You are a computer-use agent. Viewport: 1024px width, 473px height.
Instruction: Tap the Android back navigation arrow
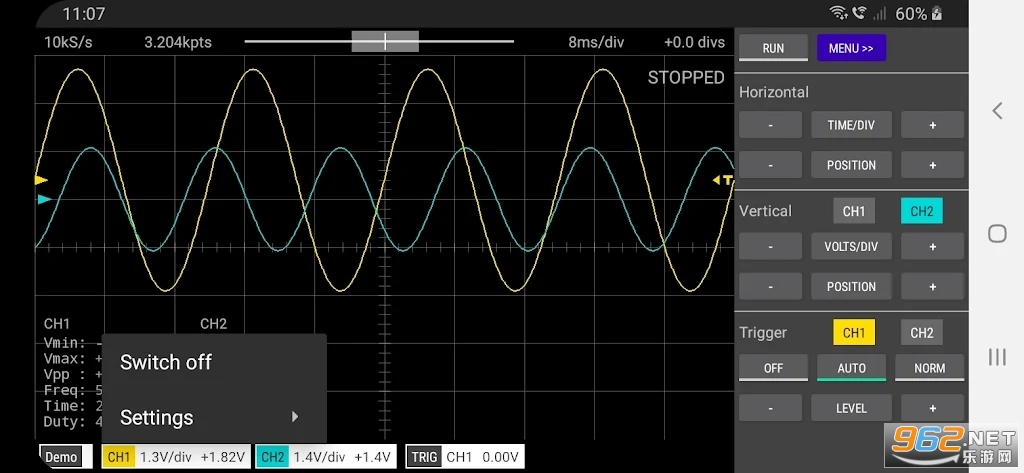[997, 111]
